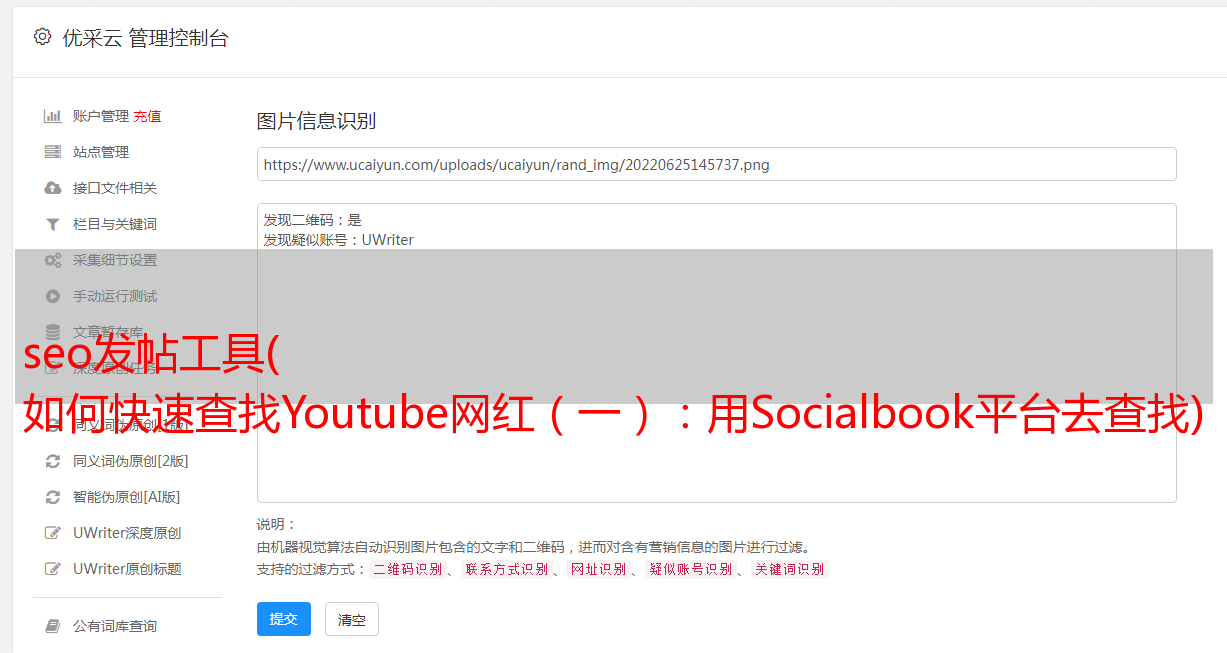Image resolution: width=1227 pixels, height=653 pixels.
Task: Click the gear icon beside 优采云 管理控制台
Action: (x=42, y=37)
